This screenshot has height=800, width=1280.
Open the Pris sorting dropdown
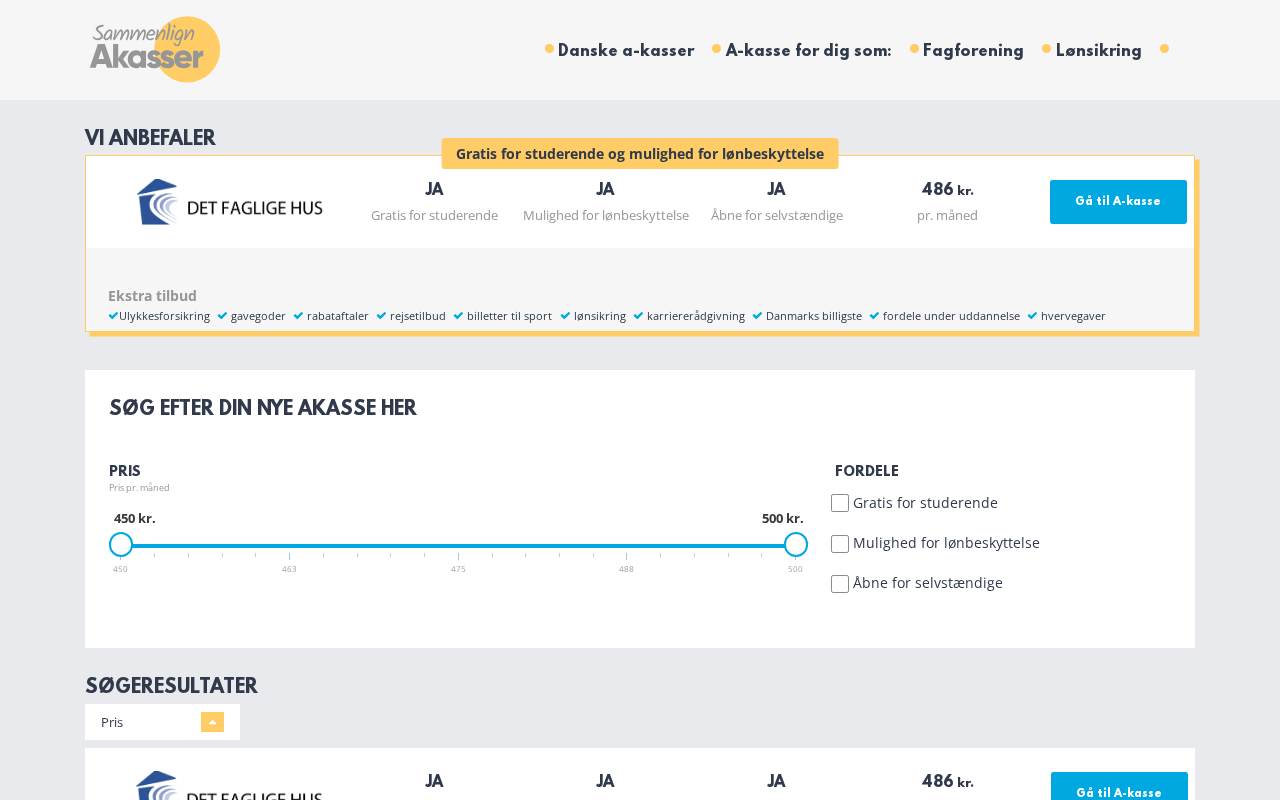(x=162, y=722)
